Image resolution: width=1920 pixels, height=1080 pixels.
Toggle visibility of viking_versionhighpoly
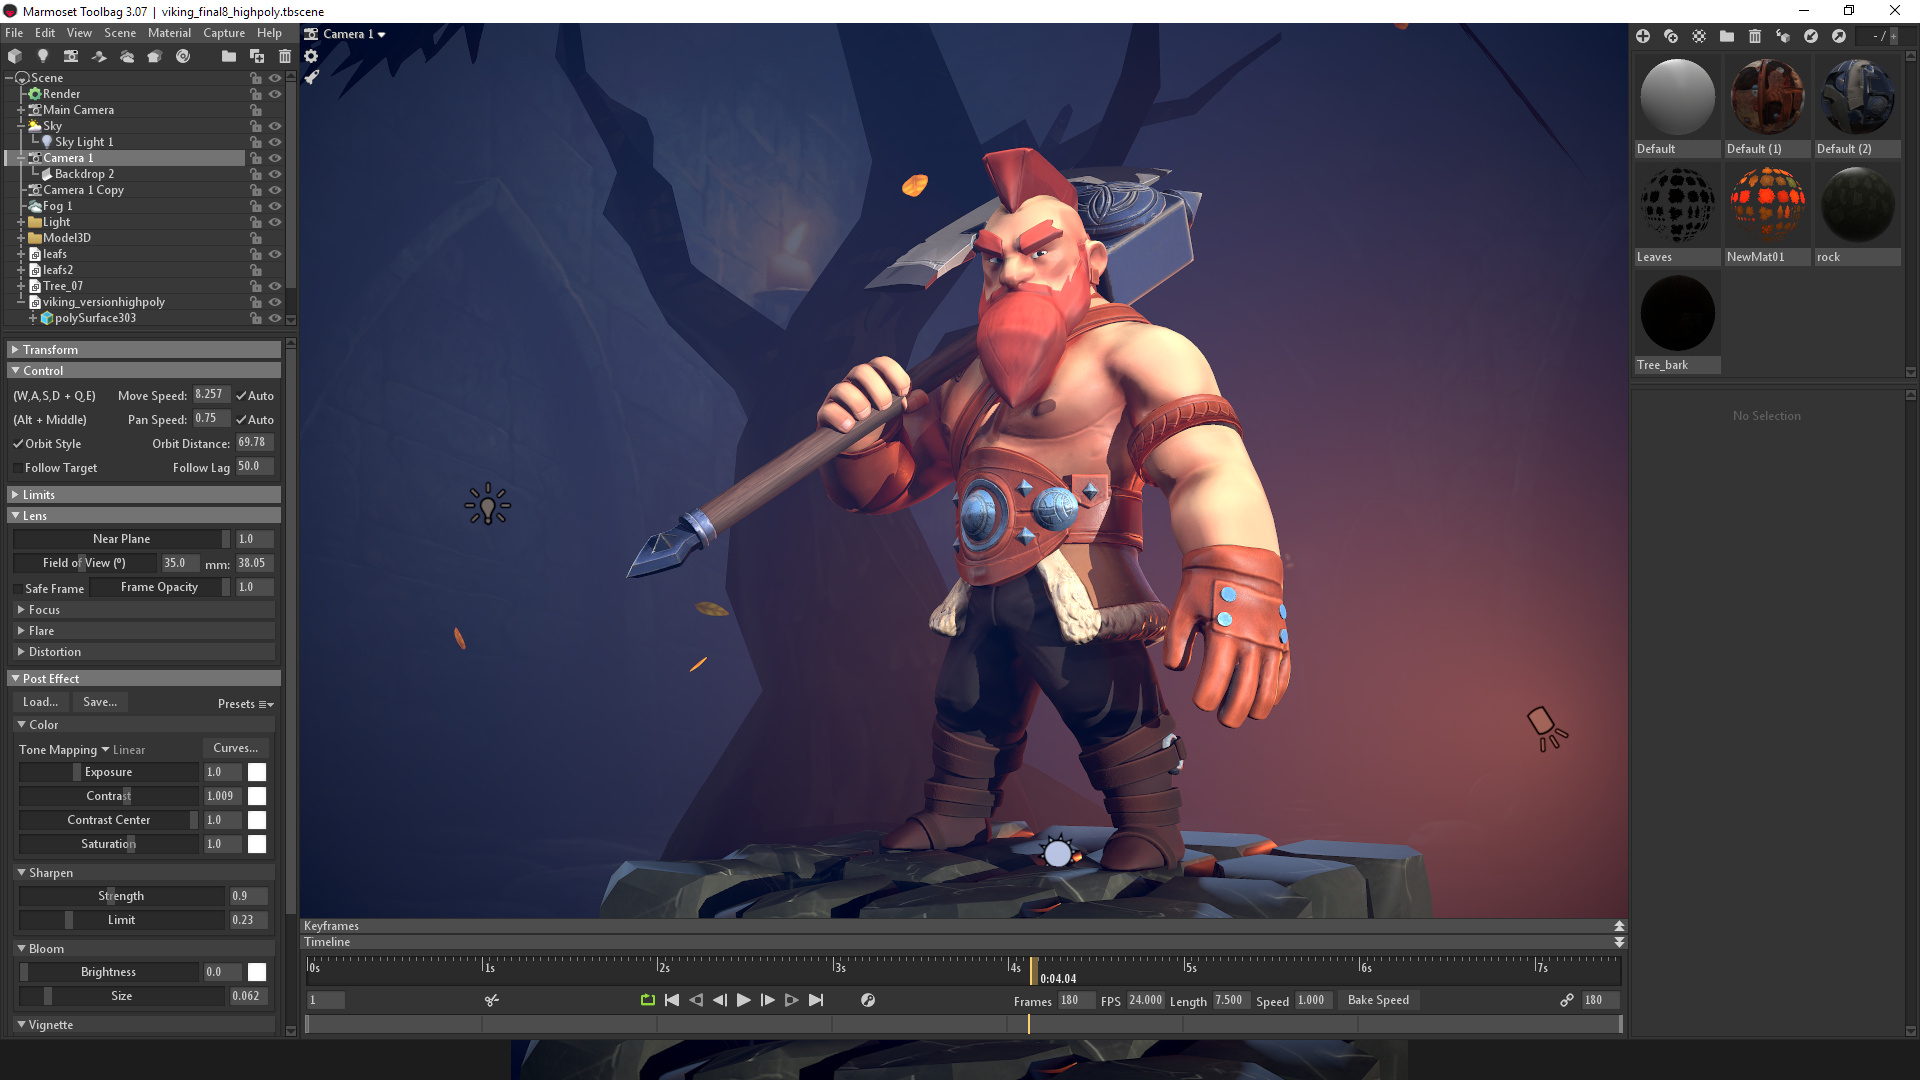pos(275,302)
